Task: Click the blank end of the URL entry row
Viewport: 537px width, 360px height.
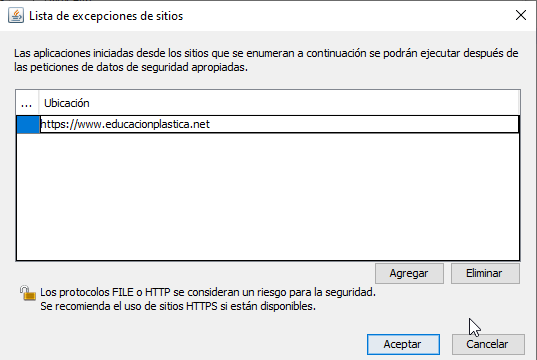Action: (x=363, y=124)
